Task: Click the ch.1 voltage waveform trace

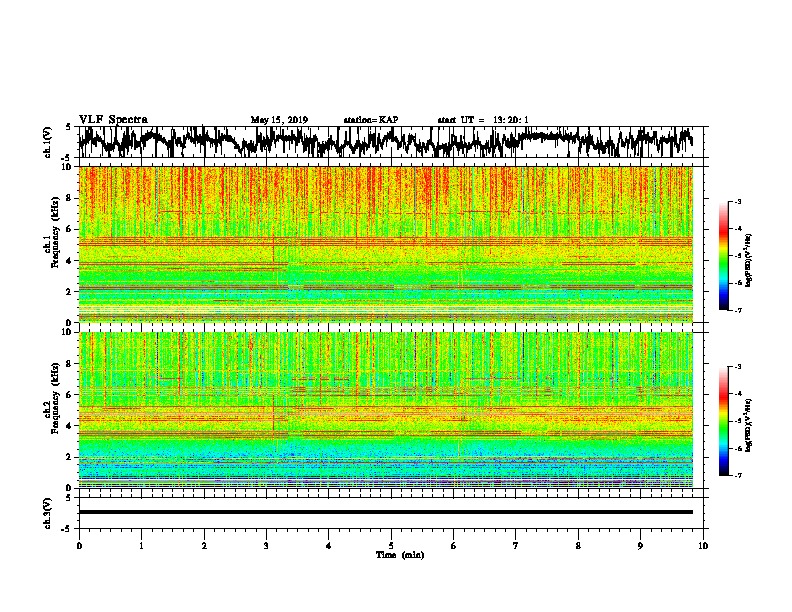Action: click(385, 142)
